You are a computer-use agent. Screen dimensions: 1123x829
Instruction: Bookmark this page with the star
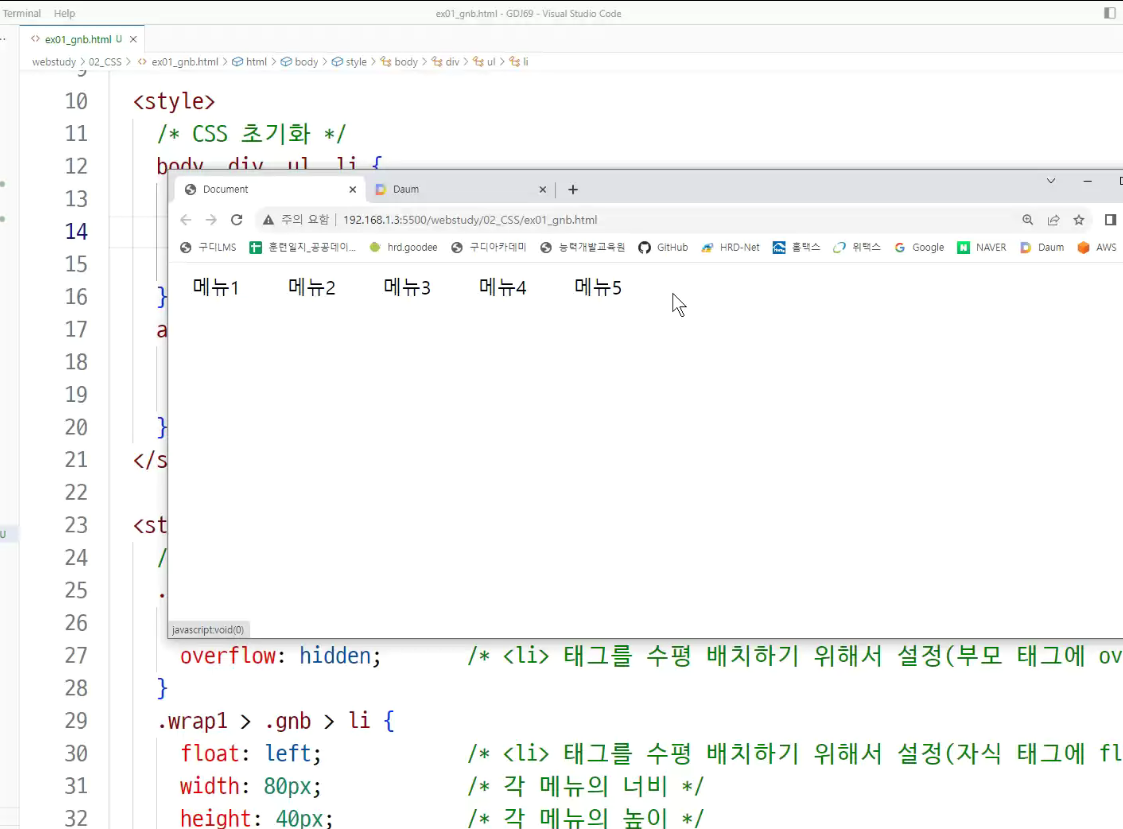(1079, 220)
